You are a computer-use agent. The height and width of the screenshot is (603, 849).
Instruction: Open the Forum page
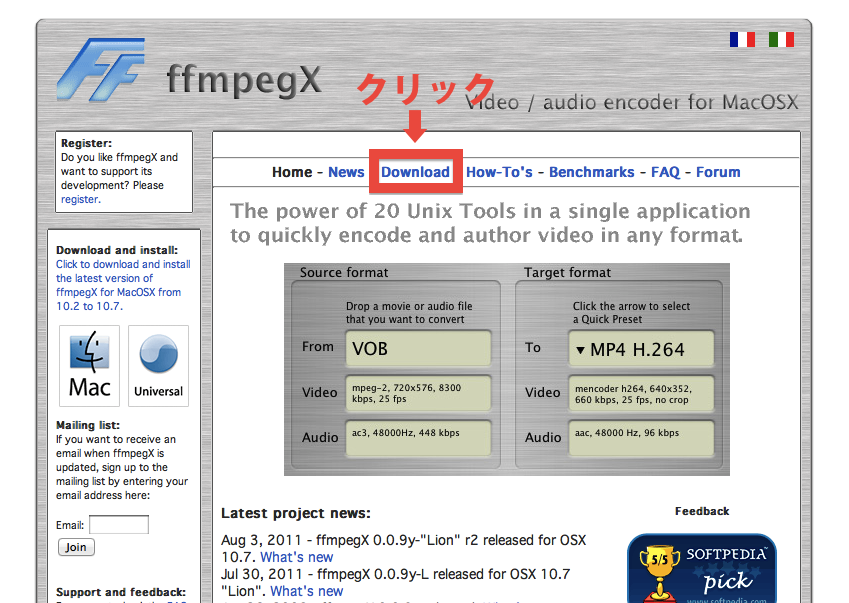click(x=718, y=172)
